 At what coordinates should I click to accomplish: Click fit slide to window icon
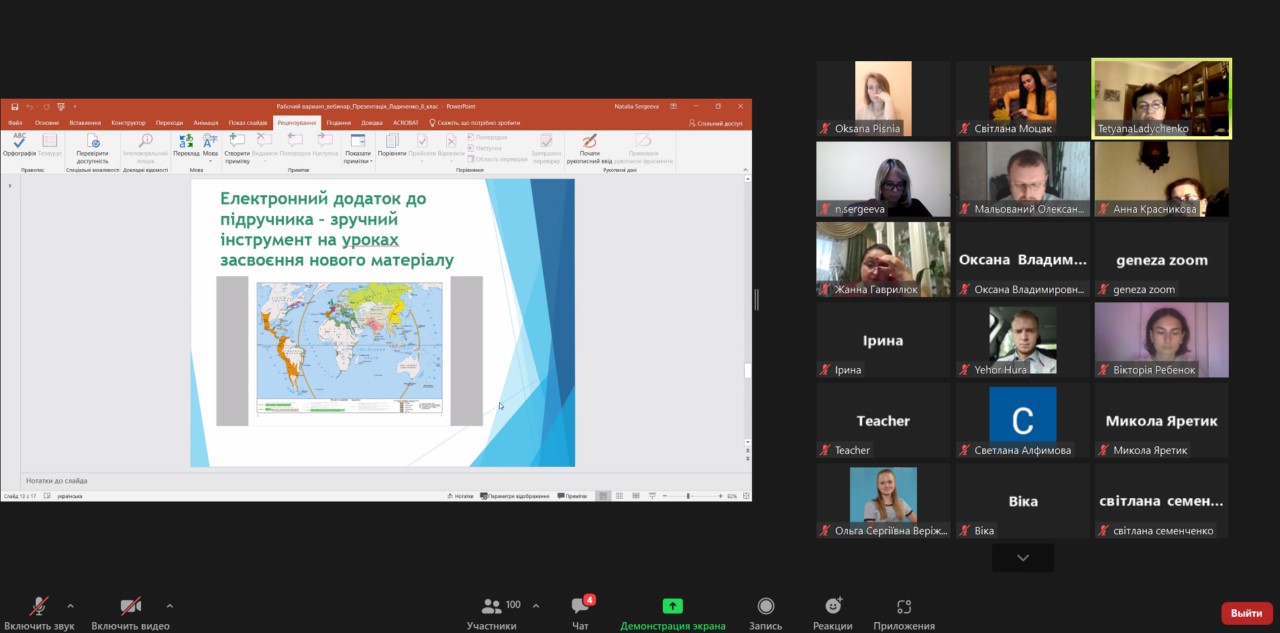click(745, 496)
